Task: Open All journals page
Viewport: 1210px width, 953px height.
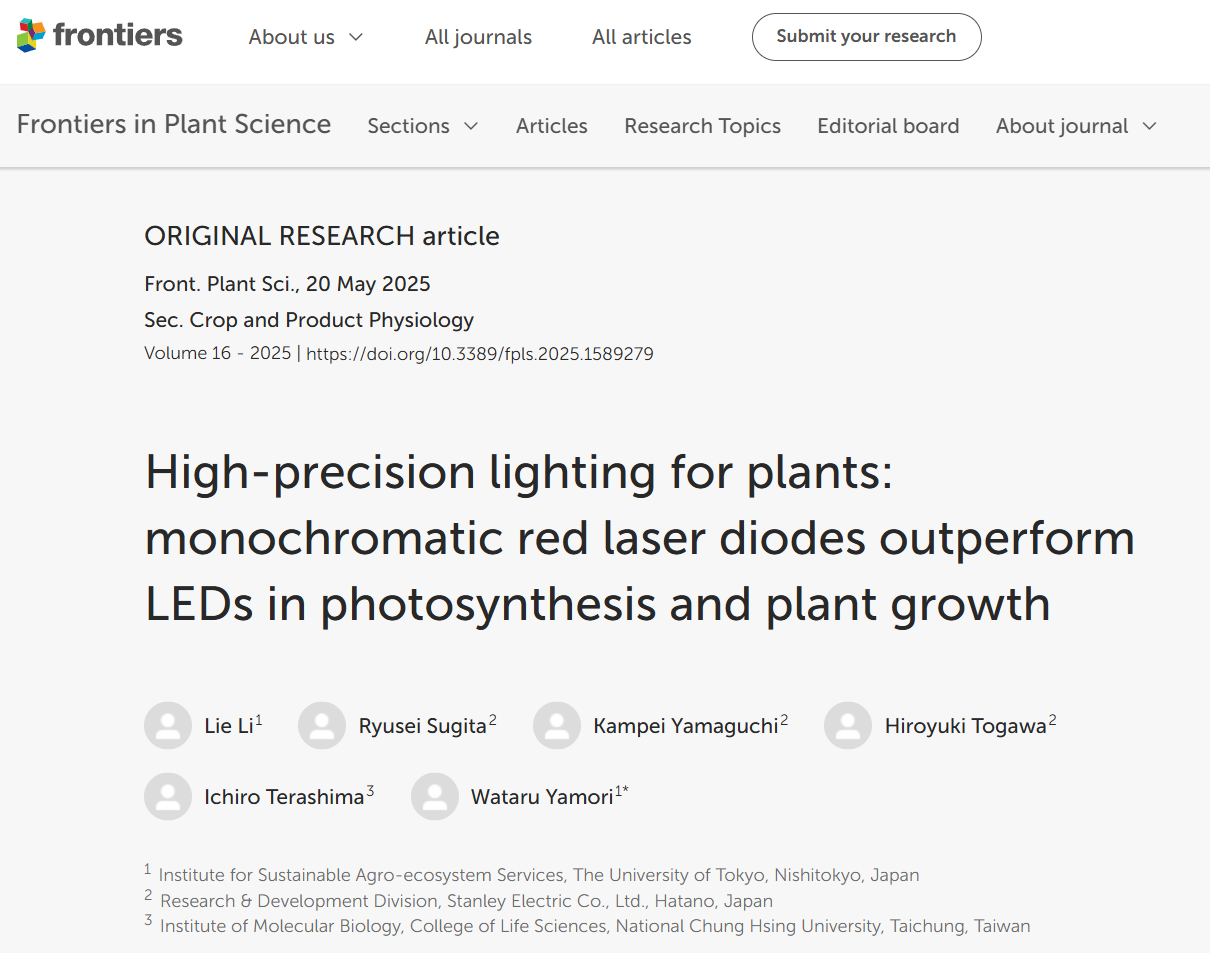Action: coord(478,37)
